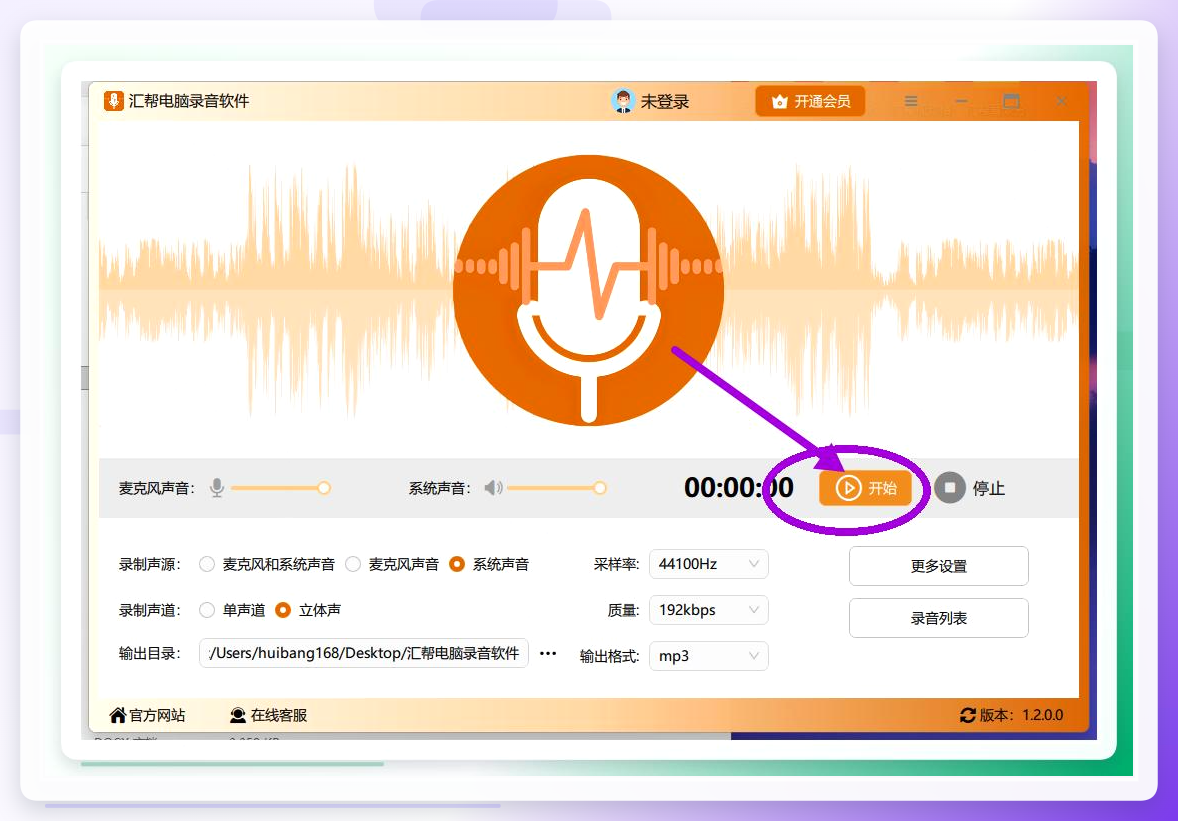
Task: Start recording with the 开始 button
Action: click(865, 488)
